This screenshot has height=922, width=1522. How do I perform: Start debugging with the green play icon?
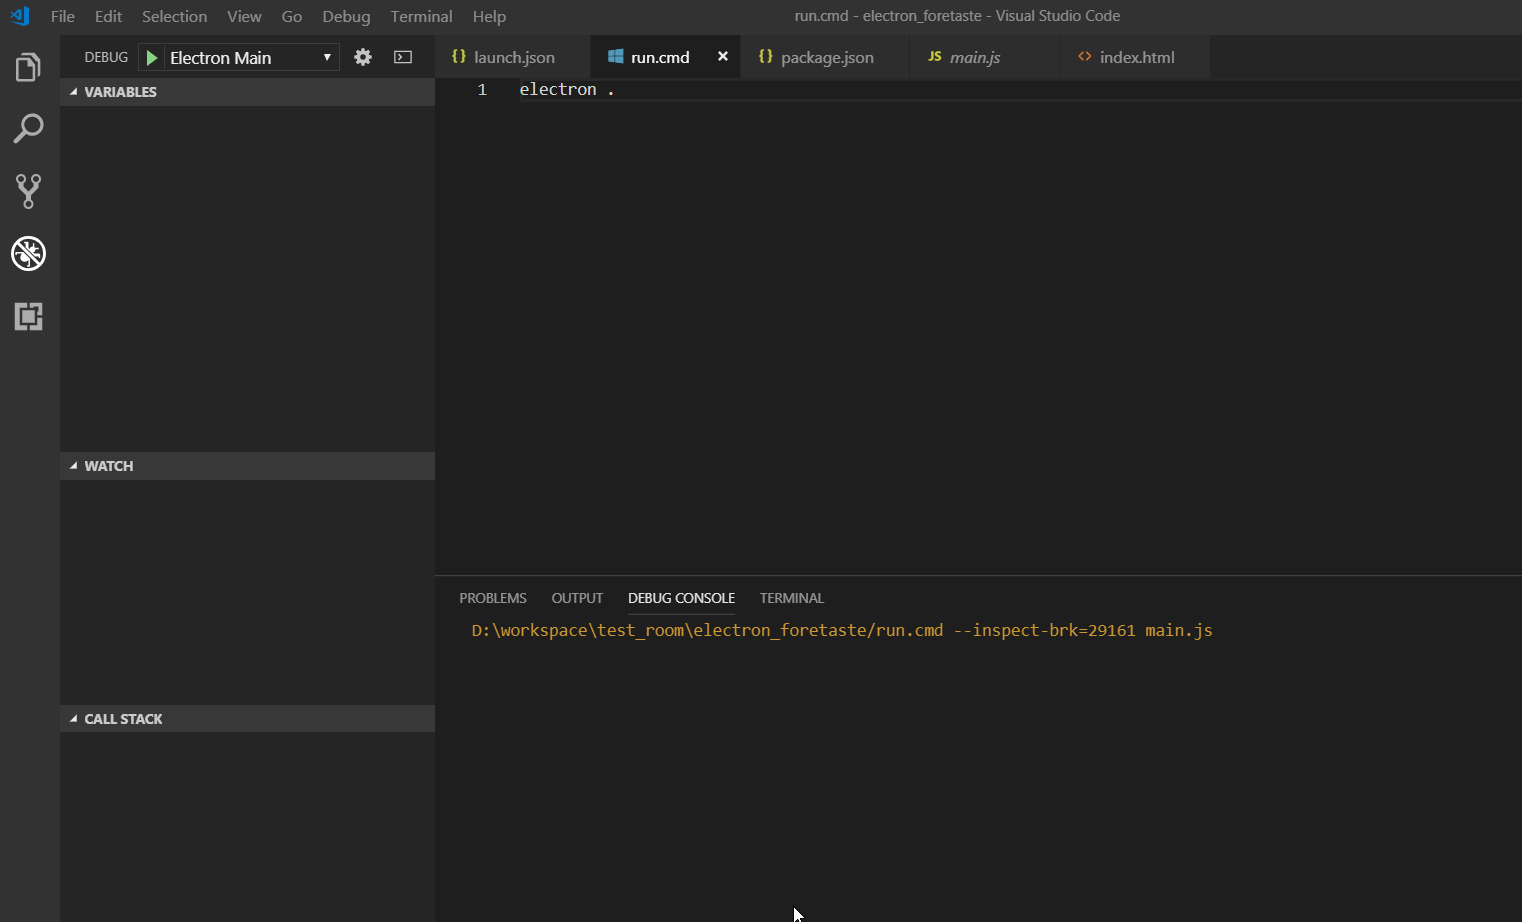click(151, 57)
